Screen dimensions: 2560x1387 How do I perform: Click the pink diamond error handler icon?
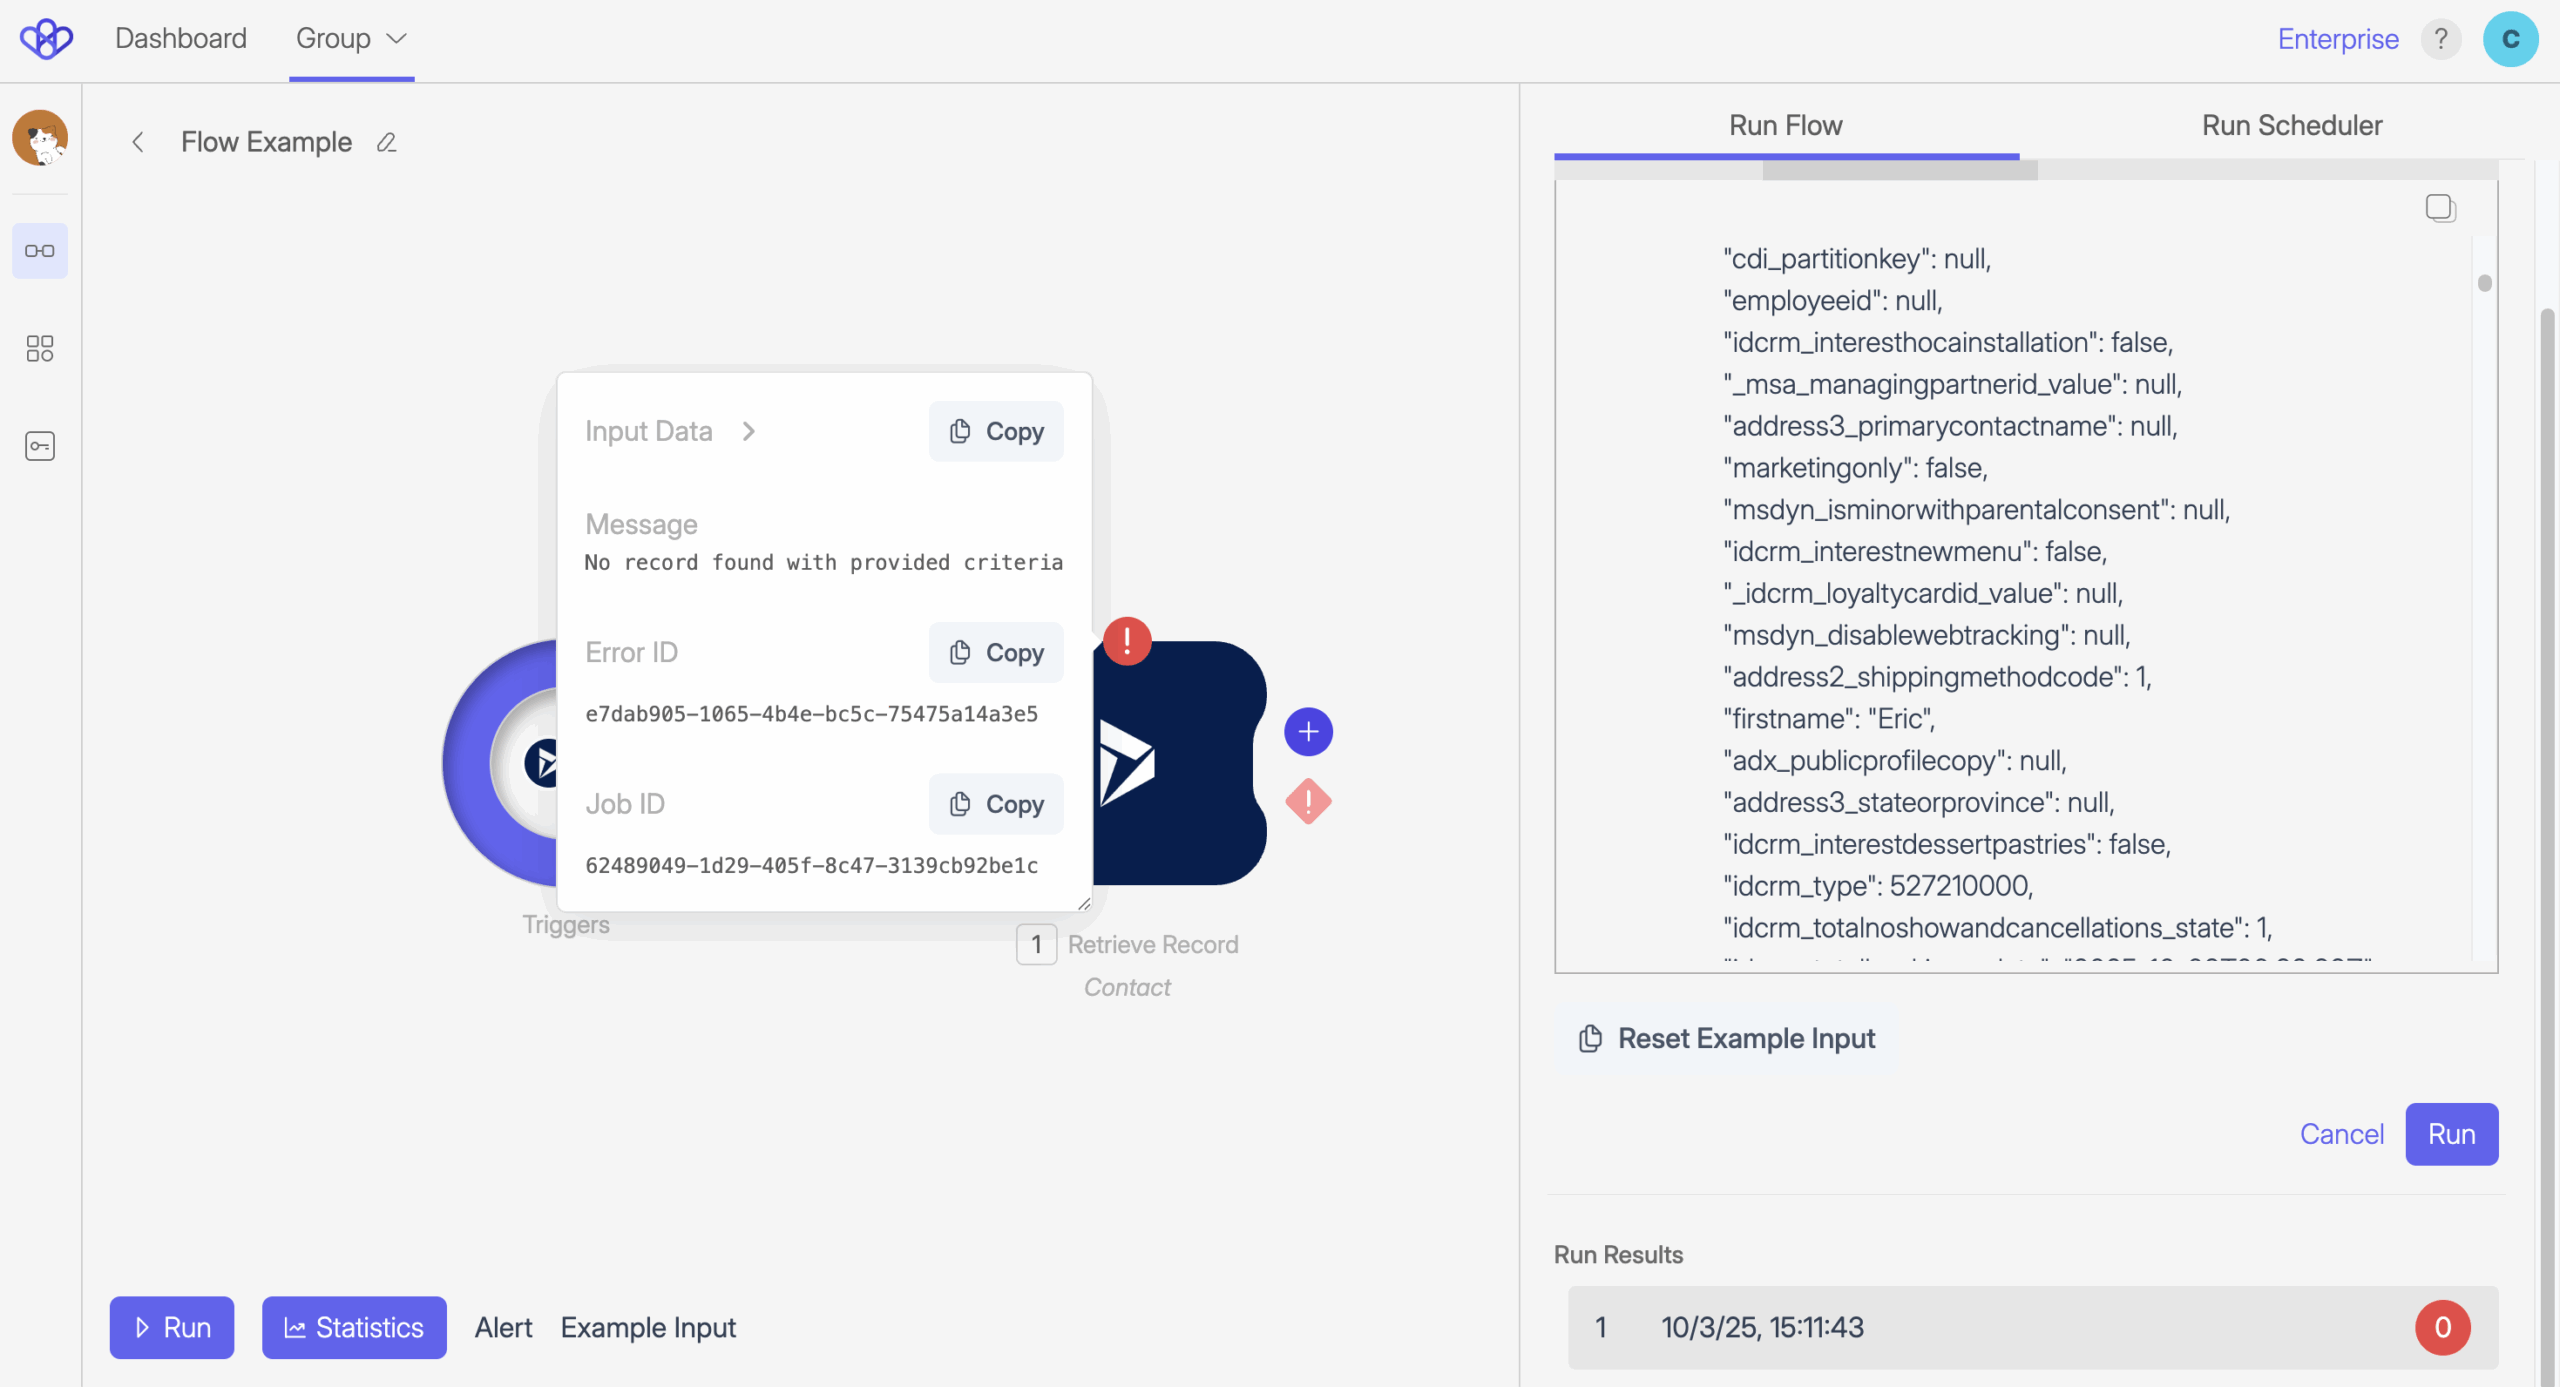[x=1308, y=802]
